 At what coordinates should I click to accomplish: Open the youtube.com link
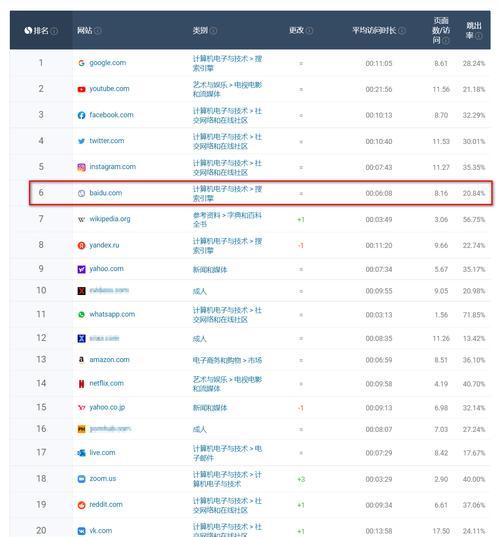coord(109,89)
